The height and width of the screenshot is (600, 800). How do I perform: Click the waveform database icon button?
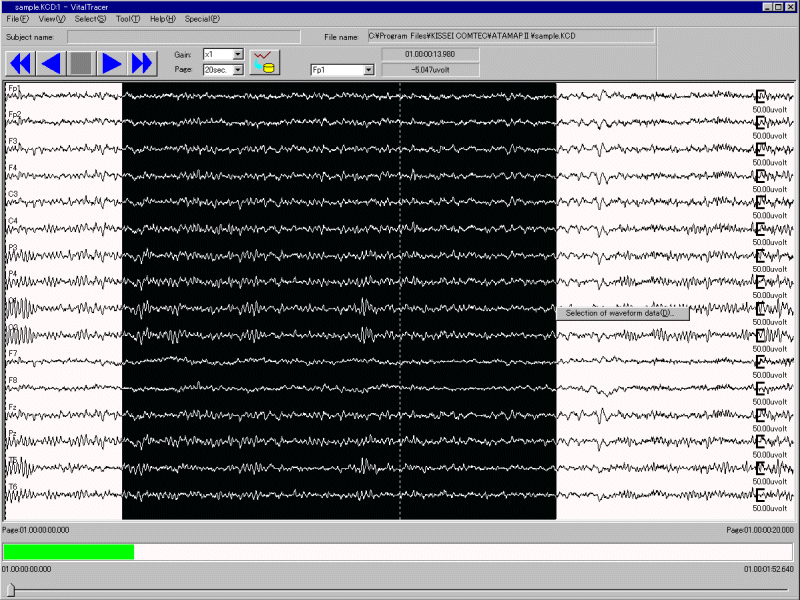coord(264,61)
